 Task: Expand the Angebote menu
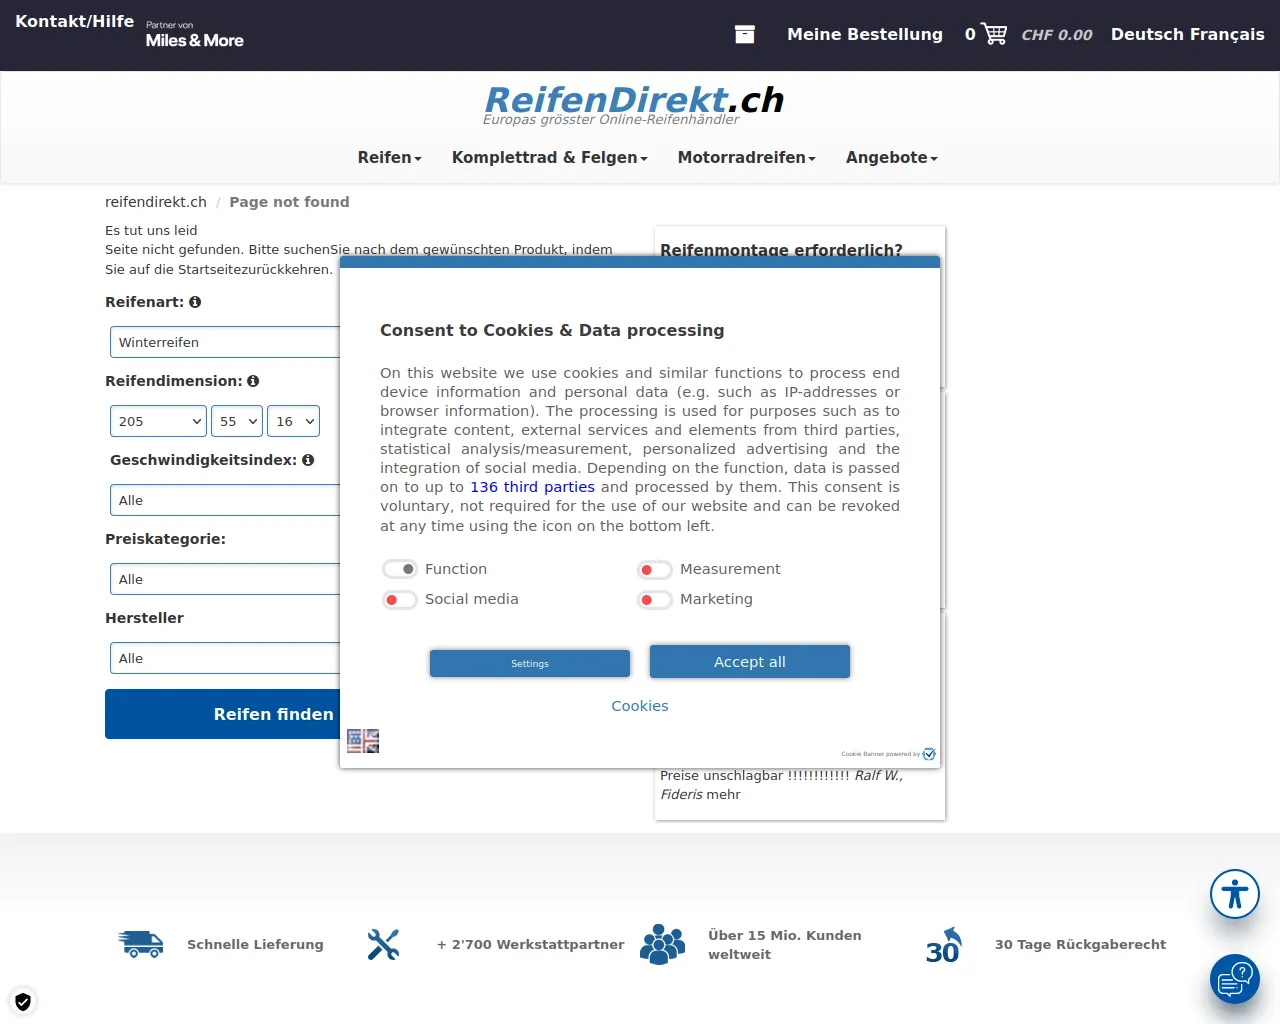pyautogui.click(x=892, y=157)
